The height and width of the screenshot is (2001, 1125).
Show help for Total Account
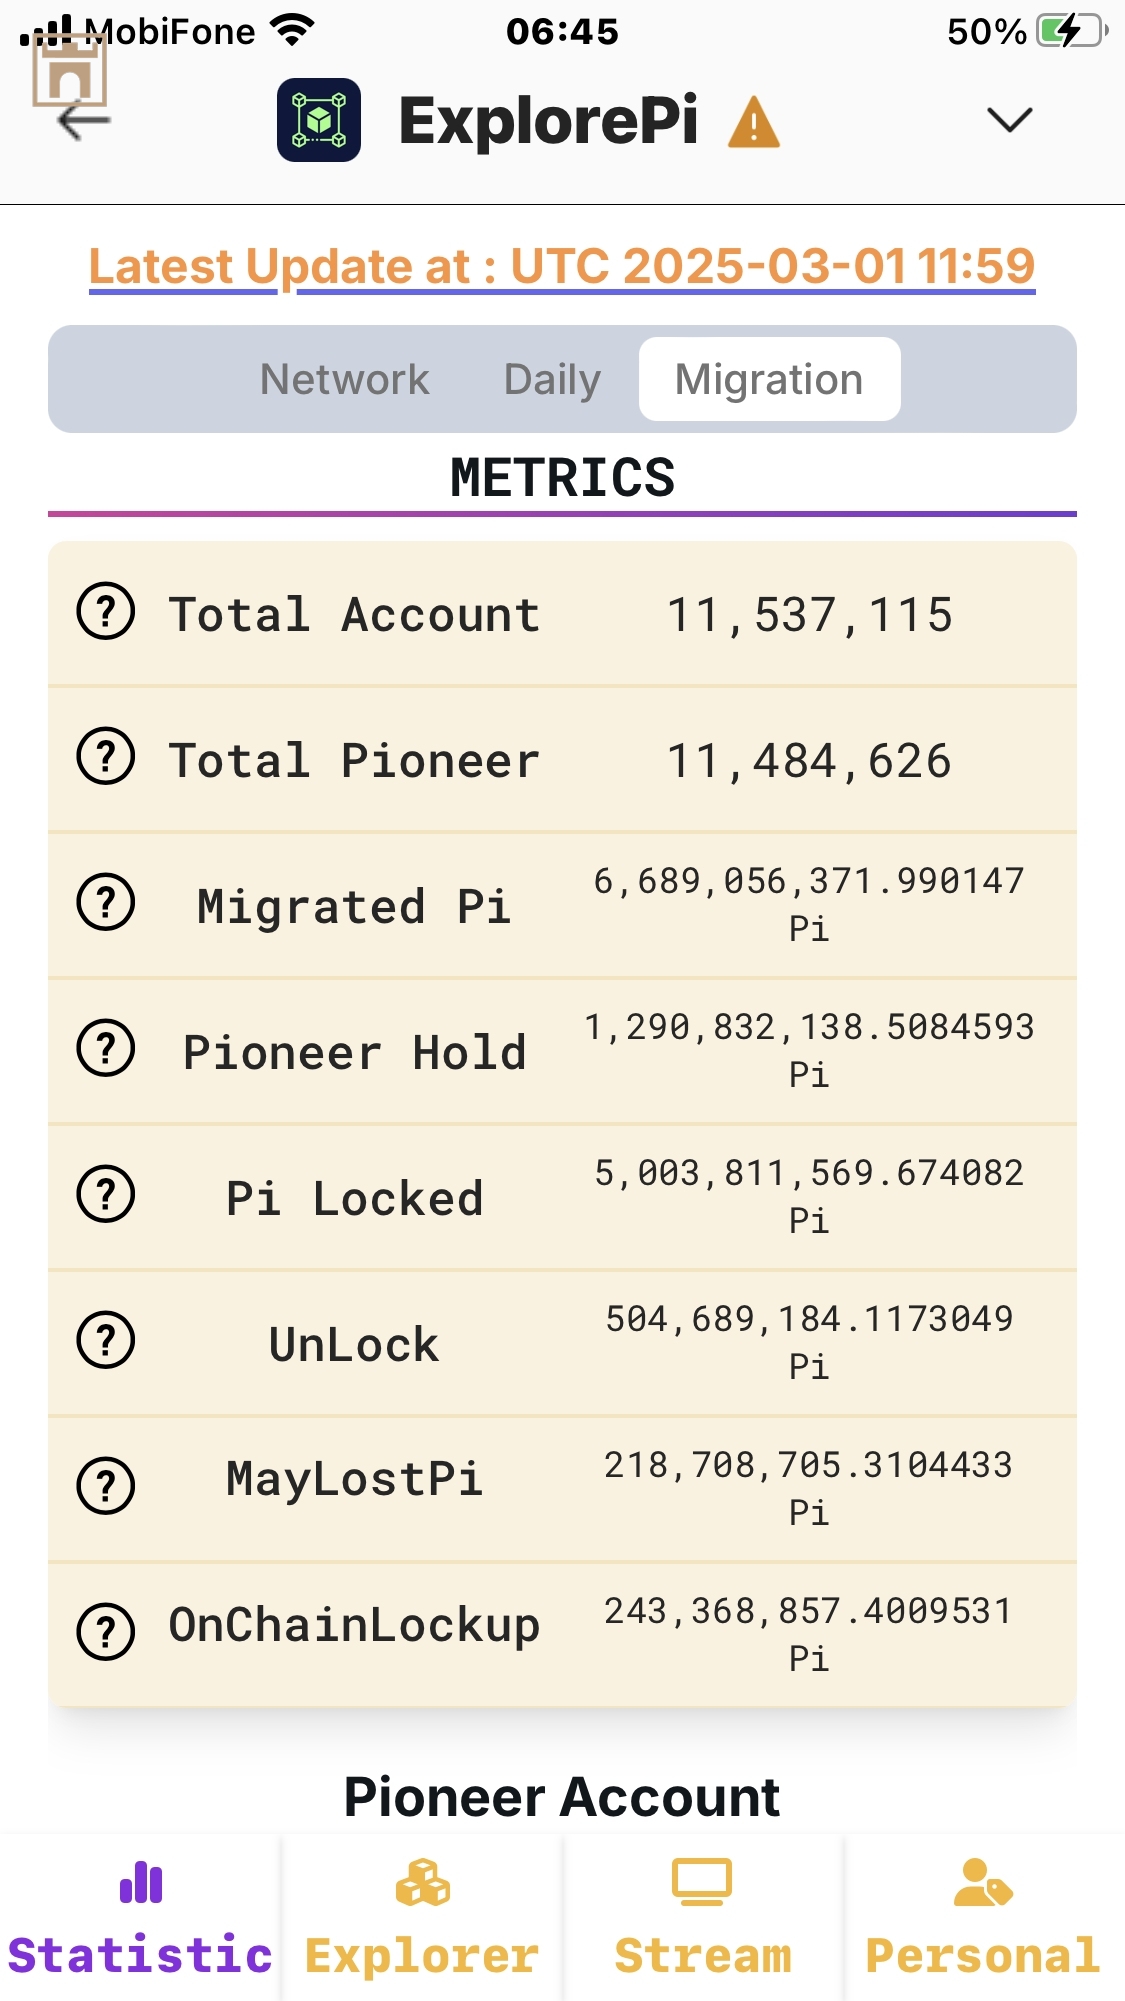(106, 611)
